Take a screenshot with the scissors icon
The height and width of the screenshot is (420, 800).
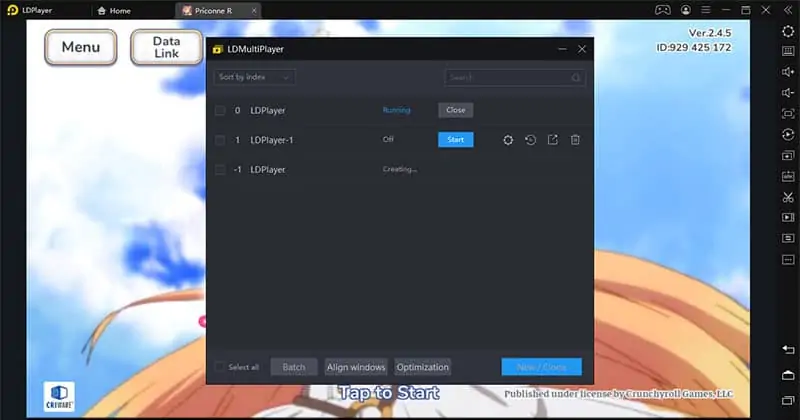788,197
